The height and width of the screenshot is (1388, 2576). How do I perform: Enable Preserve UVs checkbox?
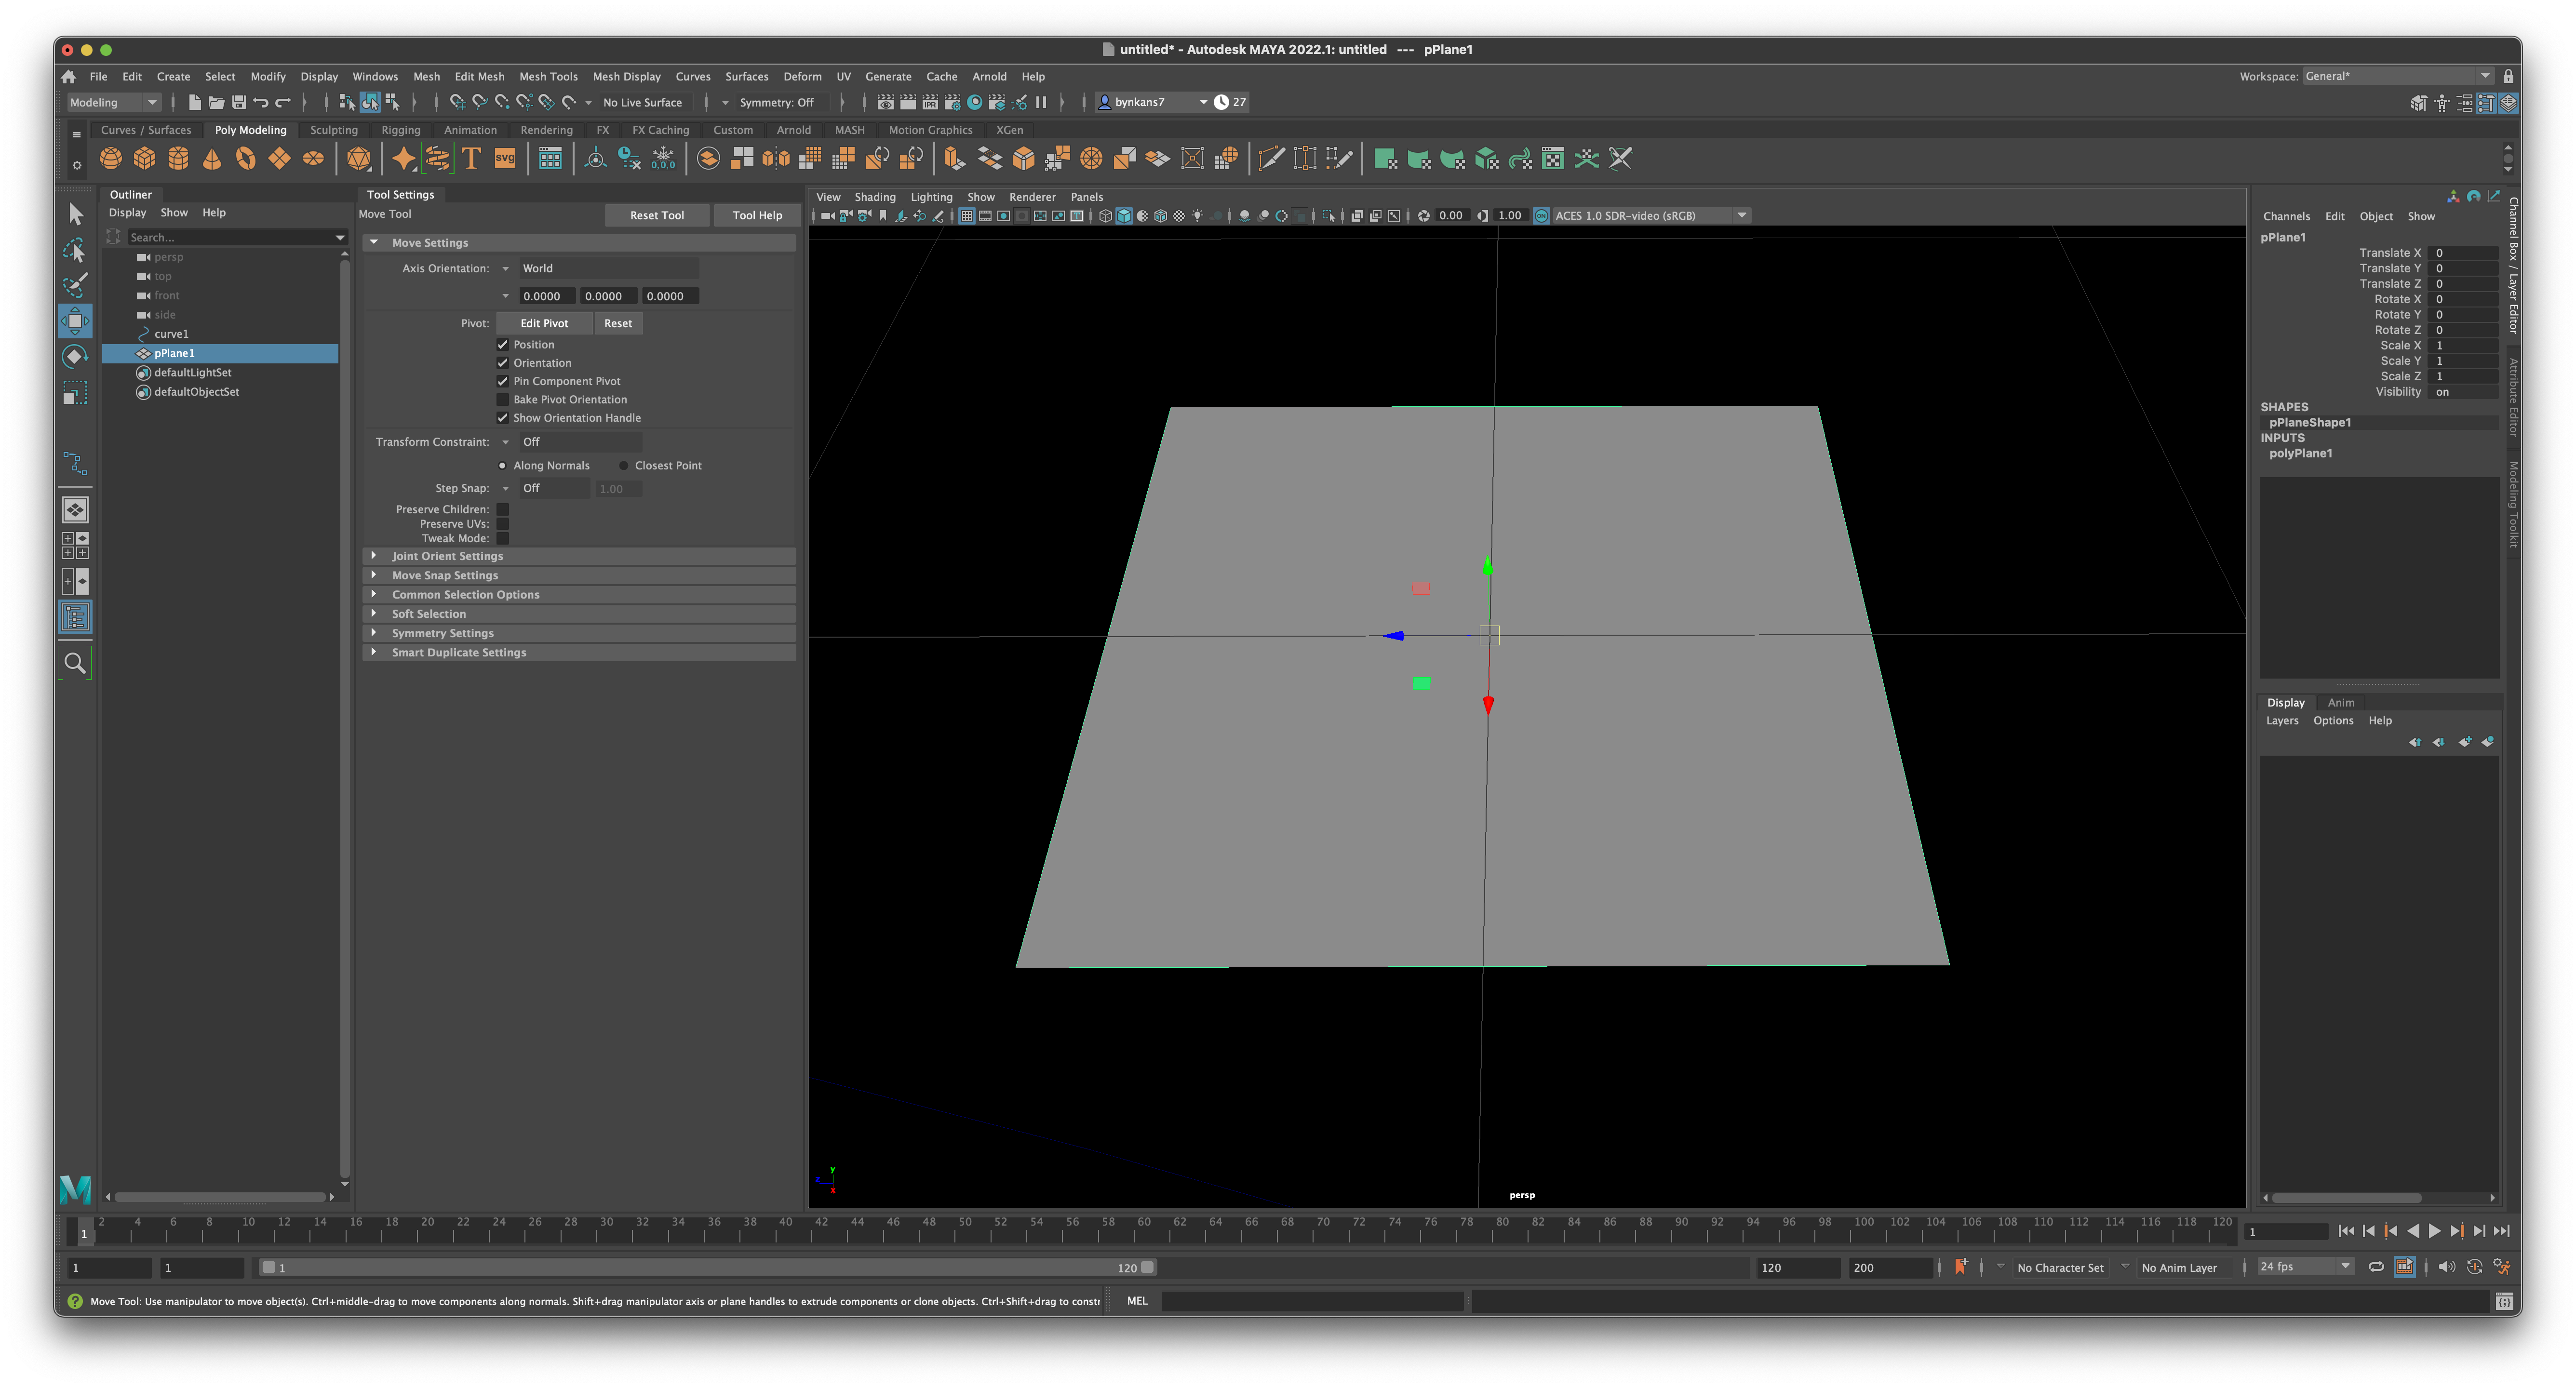[x=503, y=524]
